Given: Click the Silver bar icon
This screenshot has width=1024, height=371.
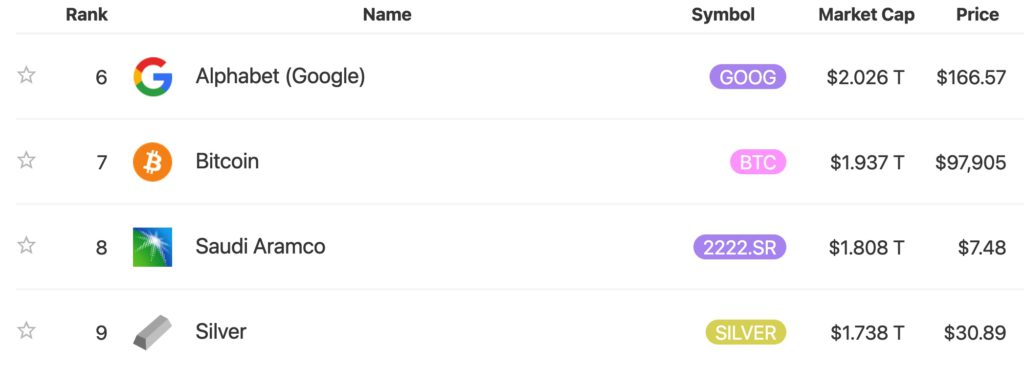Looking at the screenshot, I should 153,332.
